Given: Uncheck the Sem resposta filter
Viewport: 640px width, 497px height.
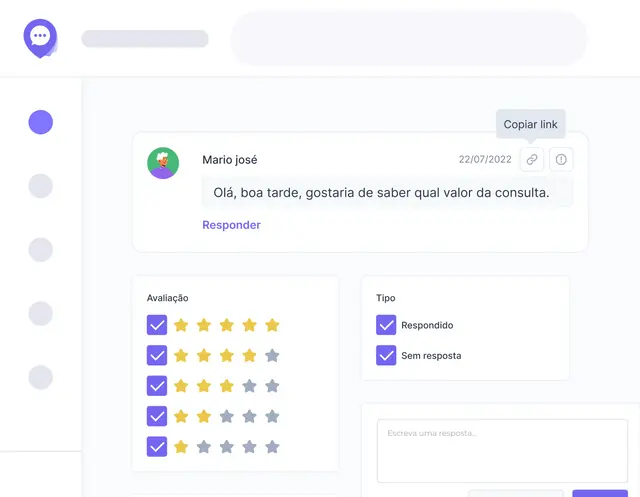Looking at the screenshot, I should pos(386,355).
